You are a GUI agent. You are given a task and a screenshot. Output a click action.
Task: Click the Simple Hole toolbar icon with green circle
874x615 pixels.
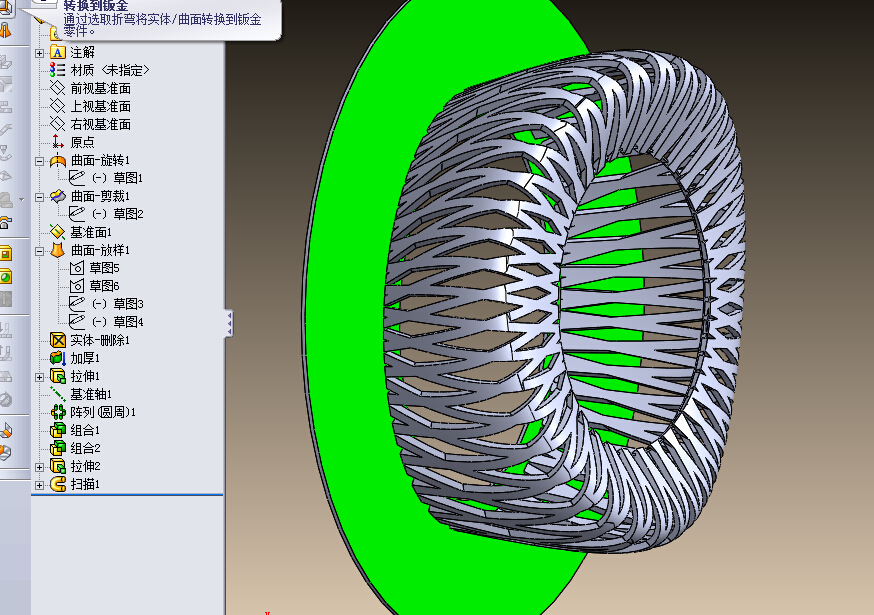(6, 277)
